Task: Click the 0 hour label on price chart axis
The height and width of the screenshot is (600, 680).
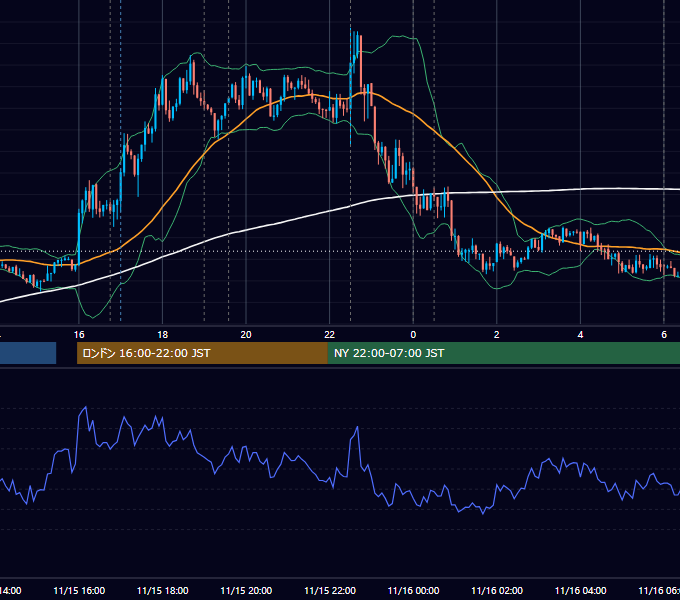Action: pos(413,334)
